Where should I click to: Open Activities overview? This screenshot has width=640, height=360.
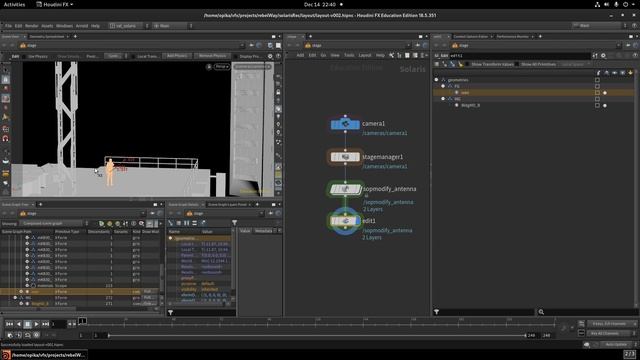14,4
